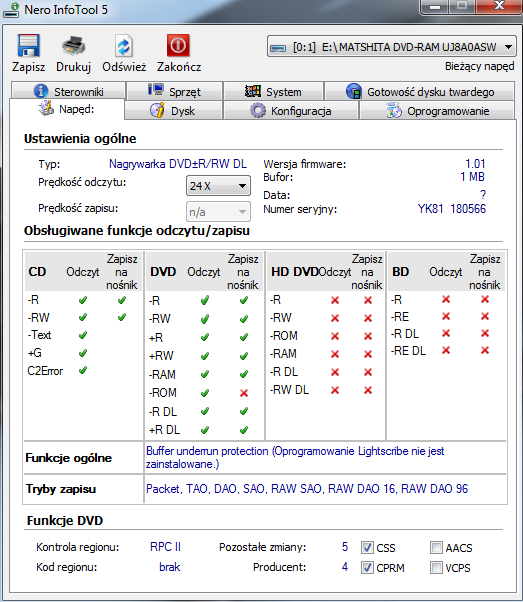Click the serial number YK81 180566

[452, 209]
